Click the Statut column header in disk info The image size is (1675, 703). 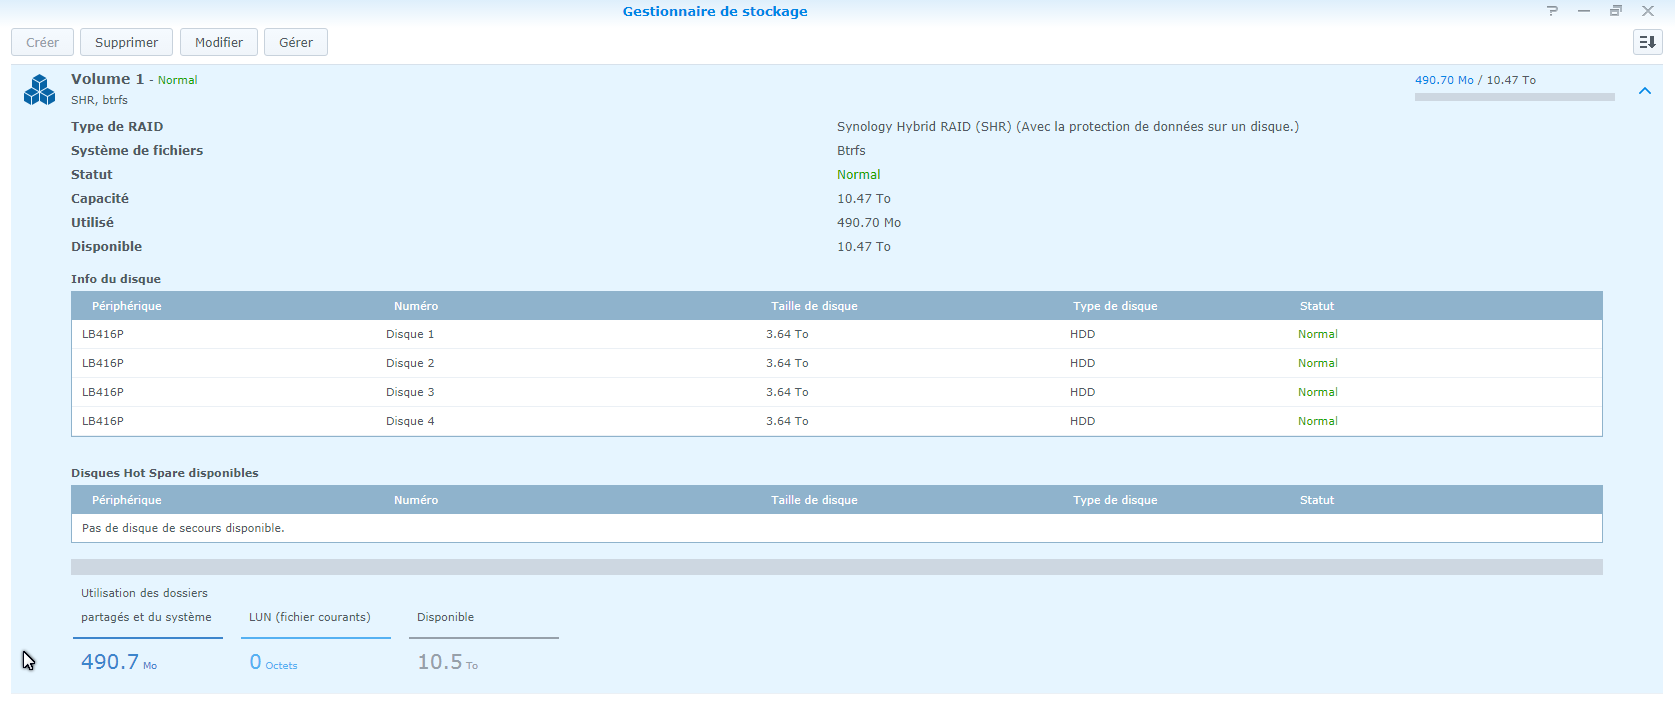[1317, 306]
